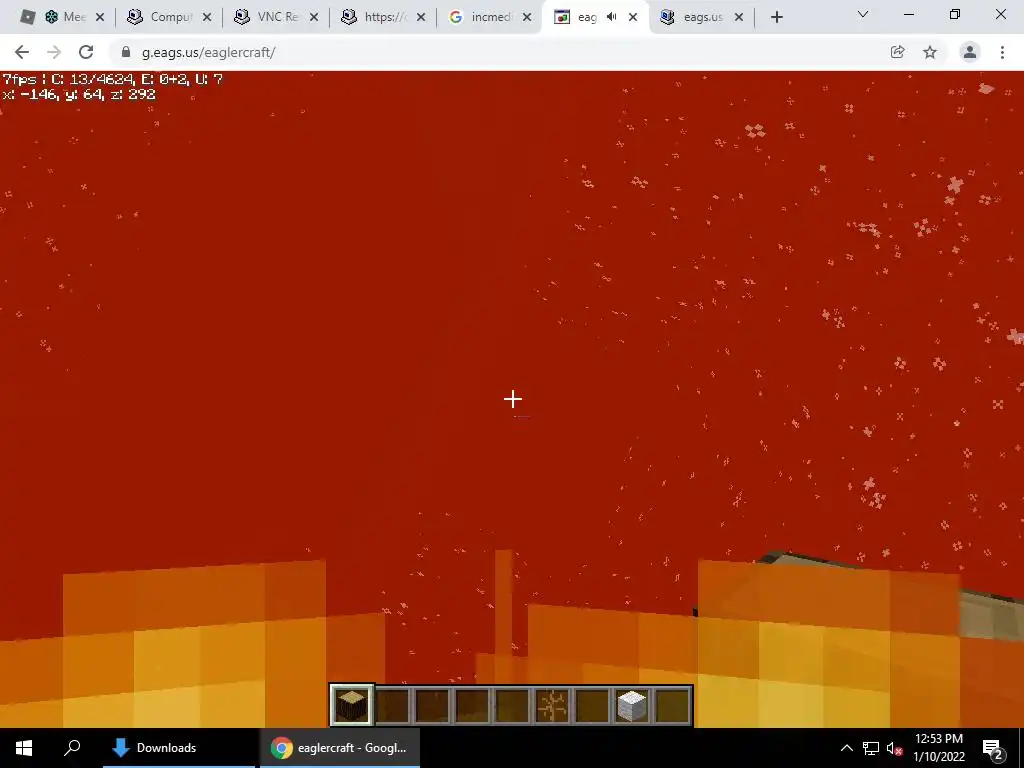Viewport: 1024px width, 768px height.
Task: Mute audio on the eag tab
Action: click(611, 17)
